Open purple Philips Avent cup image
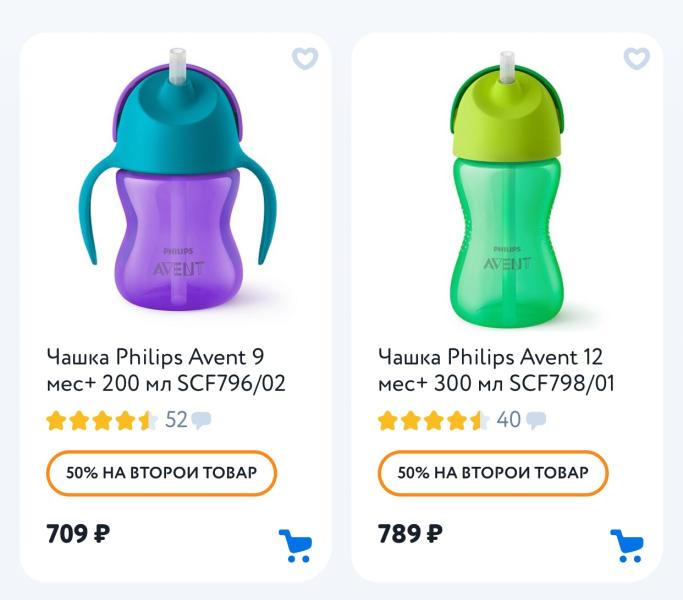The height and width of the screenshot is (600, 683). point(176,180)
